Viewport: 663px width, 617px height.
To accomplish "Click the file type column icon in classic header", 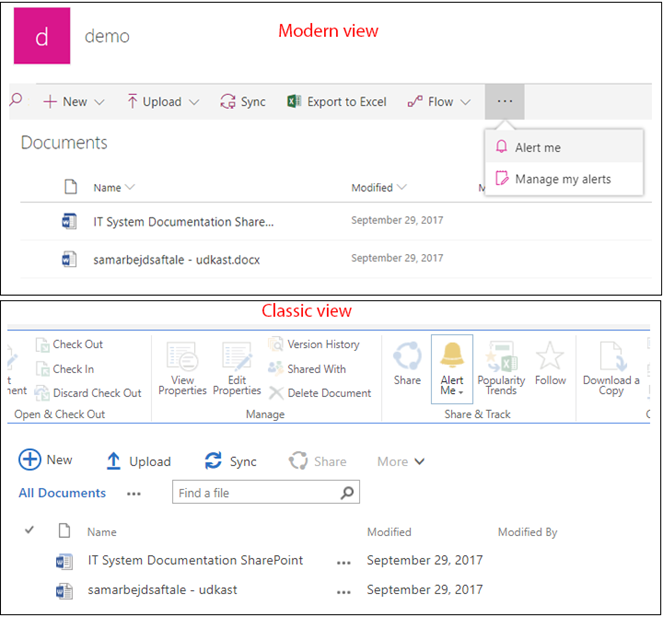I will click(64, 530).
